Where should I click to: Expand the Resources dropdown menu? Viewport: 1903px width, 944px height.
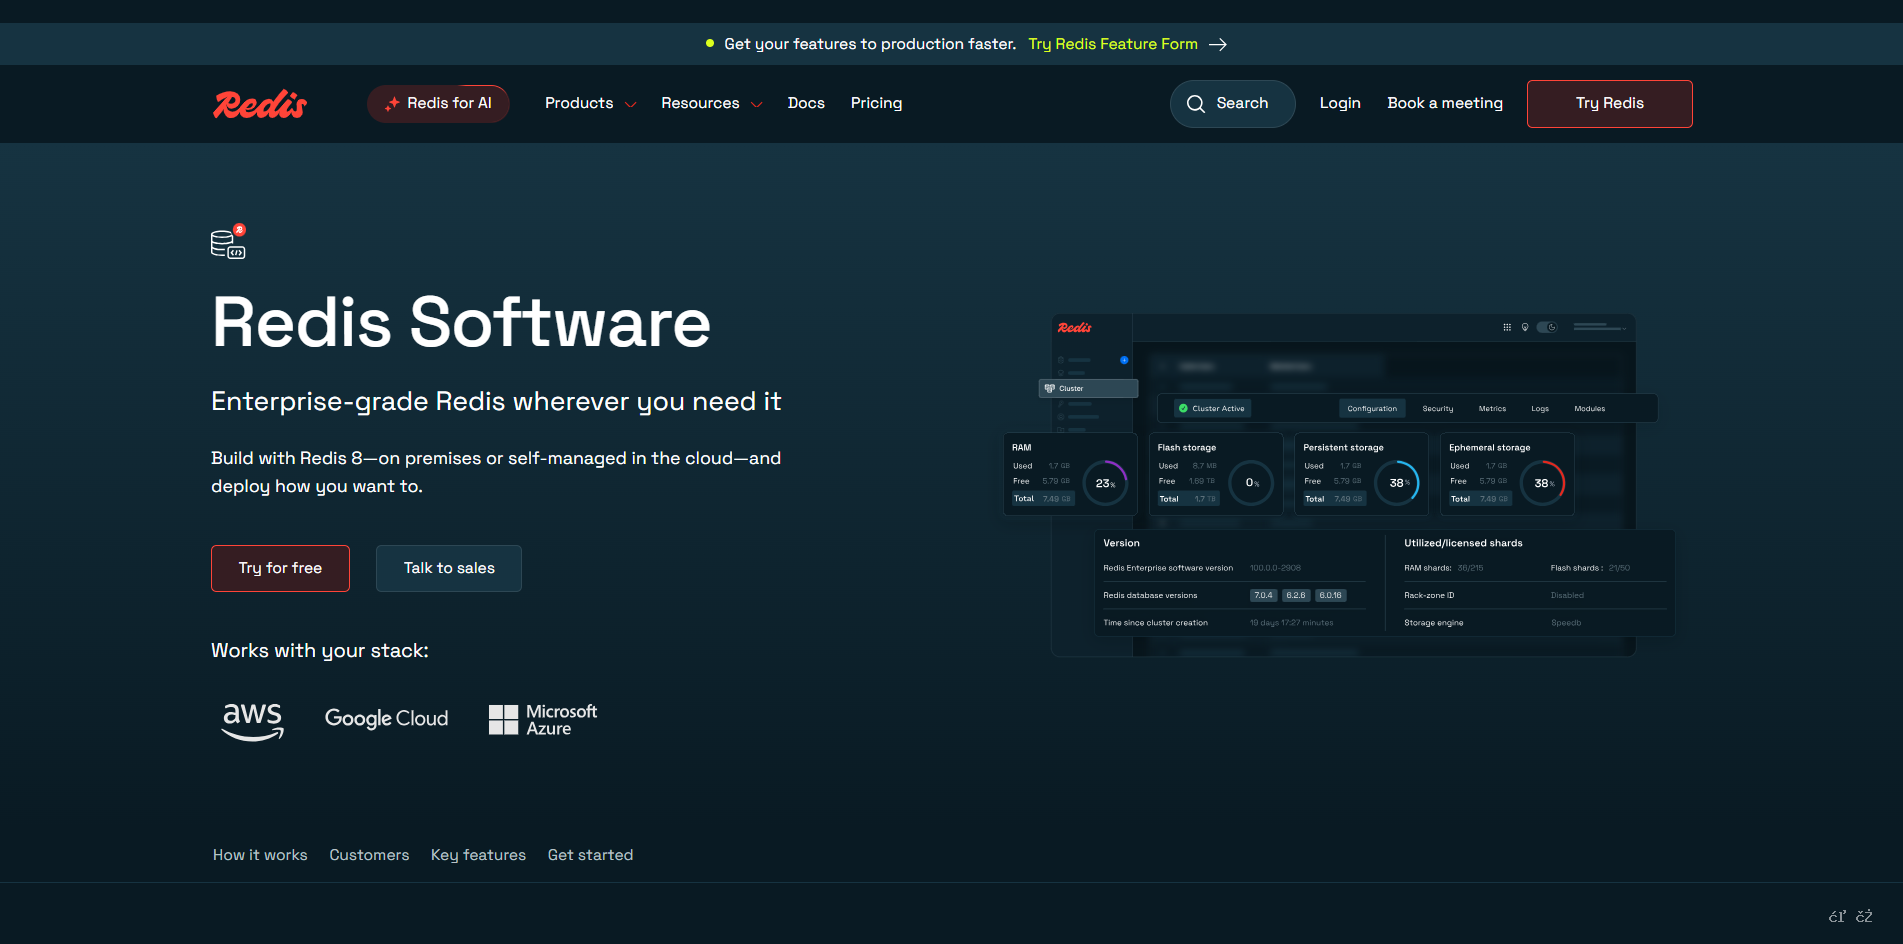tap(711, 104)
